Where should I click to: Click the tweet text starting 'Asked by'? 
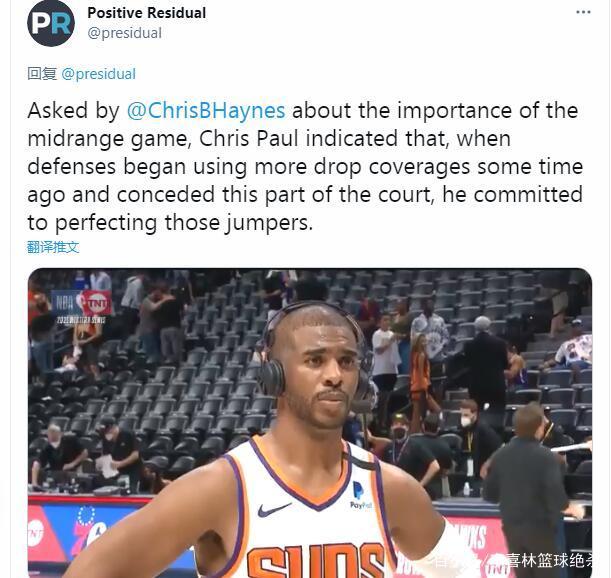305,166
